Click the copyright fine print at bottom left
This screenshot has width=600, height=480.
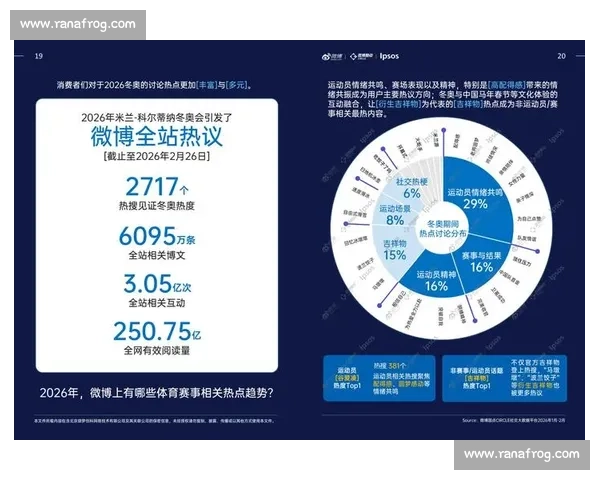tap(154, 421)
